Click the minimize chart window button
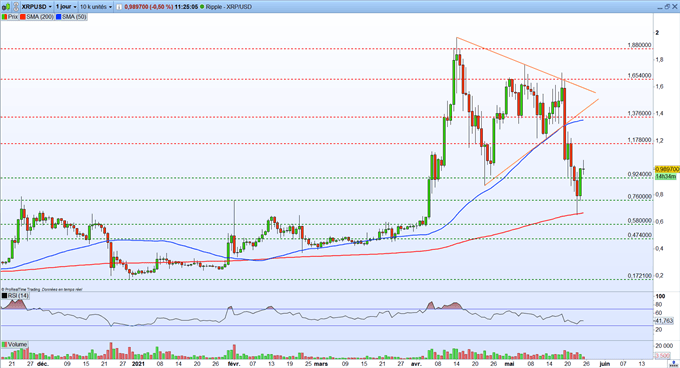Viewport: 680px width, 368px height. (659, 7)
